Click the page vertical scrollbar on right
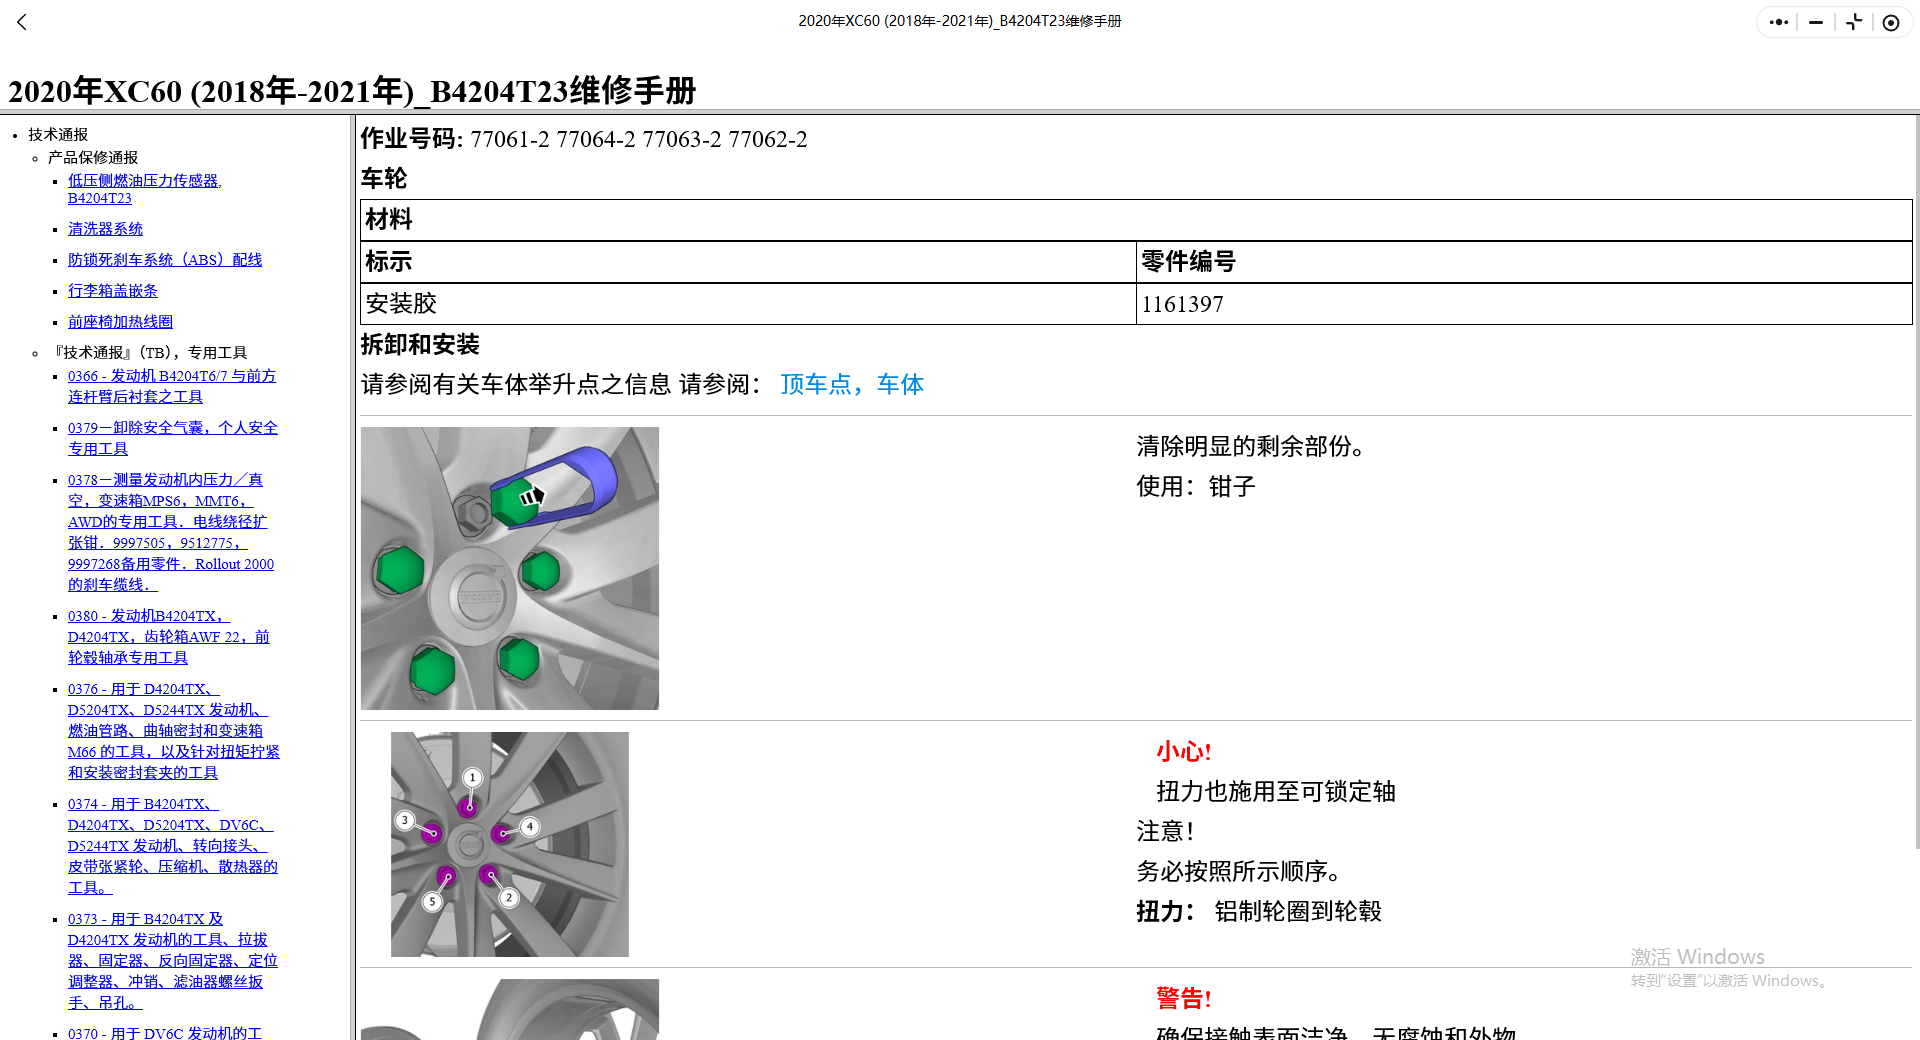This screenshot has width=1920, height=1040. (1916, 480)
